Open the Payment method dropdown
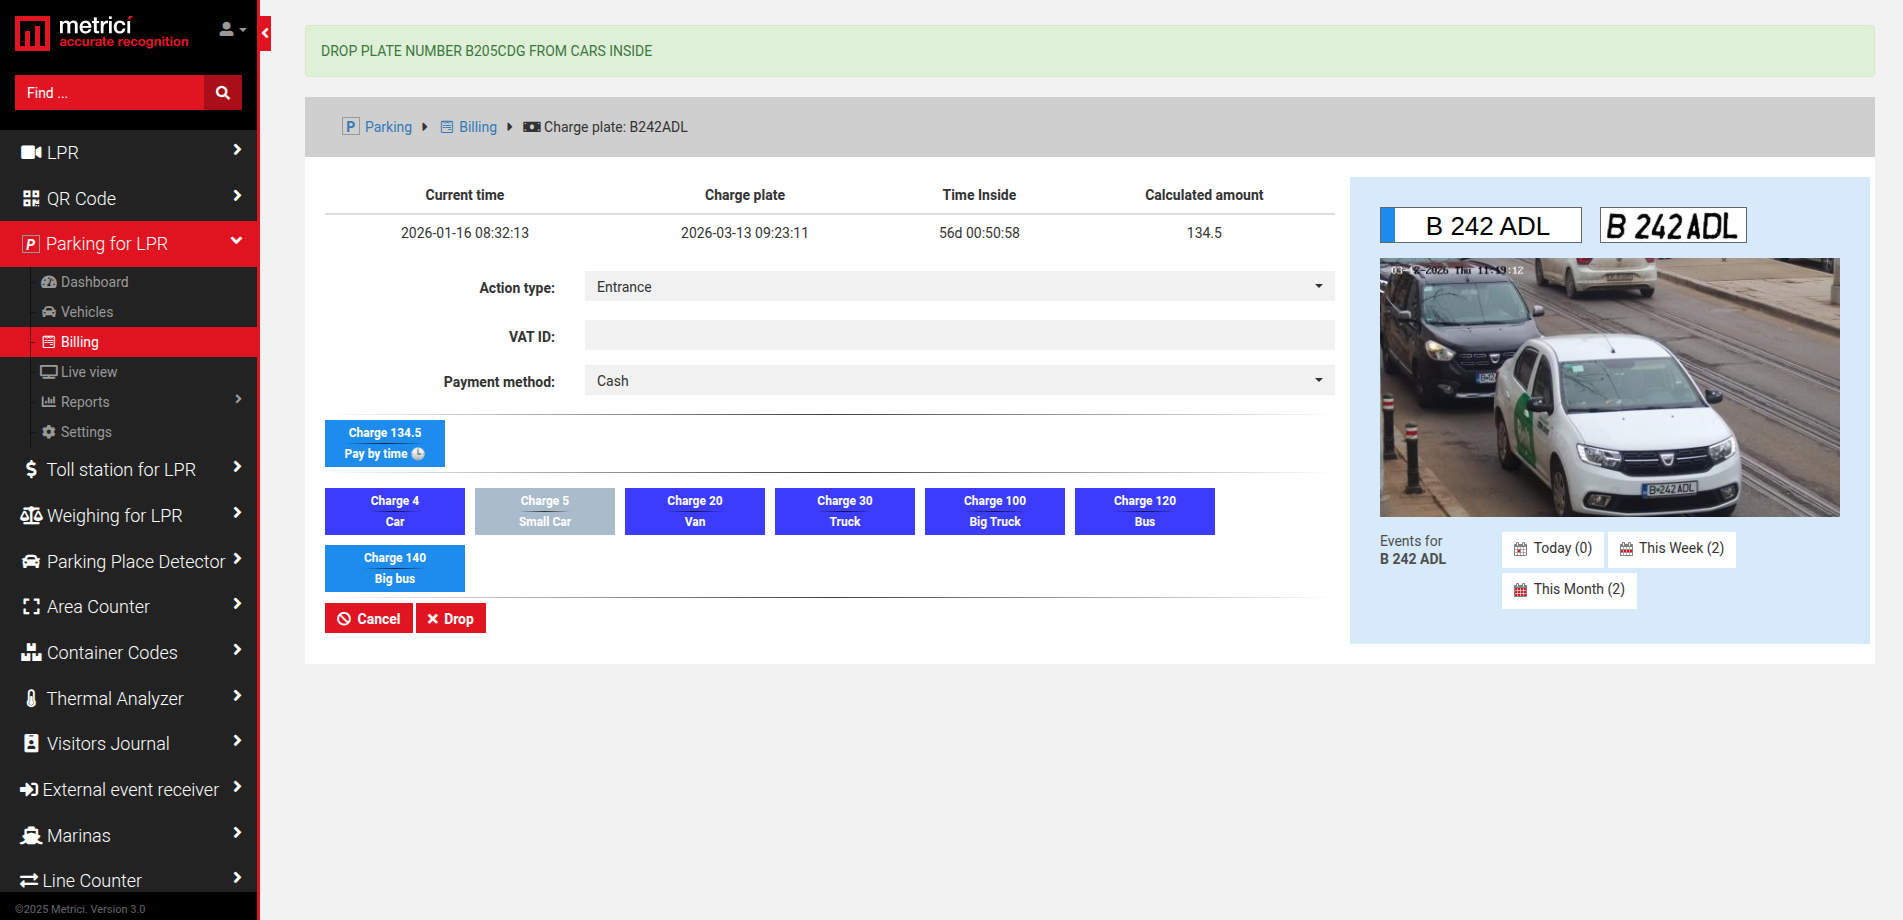Image resolution: width=1903 pixels, height=920 pixels. coord(959,381)
